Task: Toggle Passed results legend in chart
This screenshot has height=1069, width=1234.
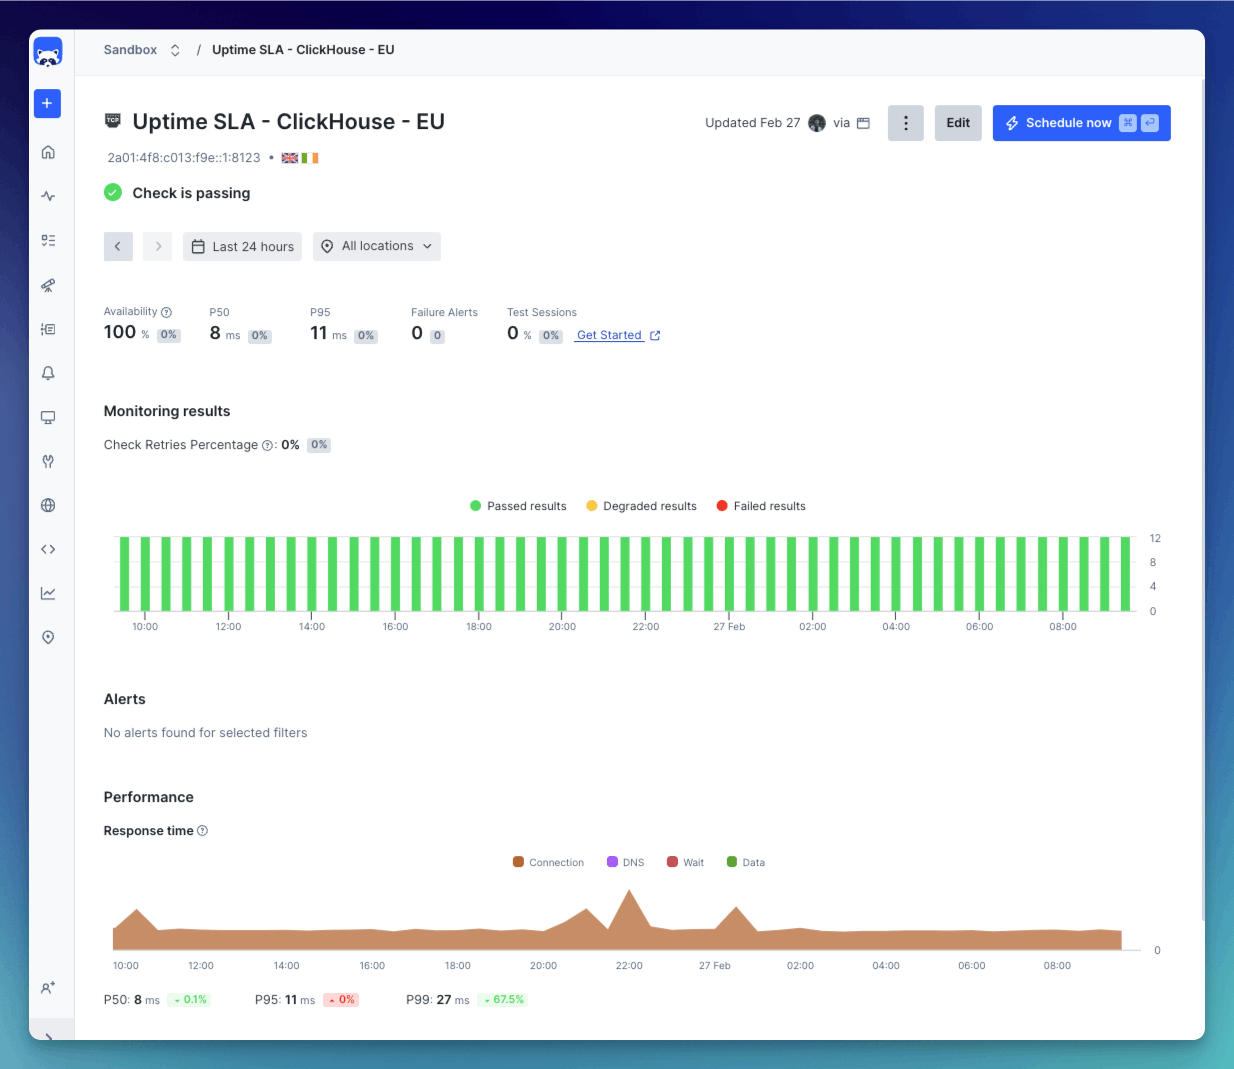Action: coord(518,506)
